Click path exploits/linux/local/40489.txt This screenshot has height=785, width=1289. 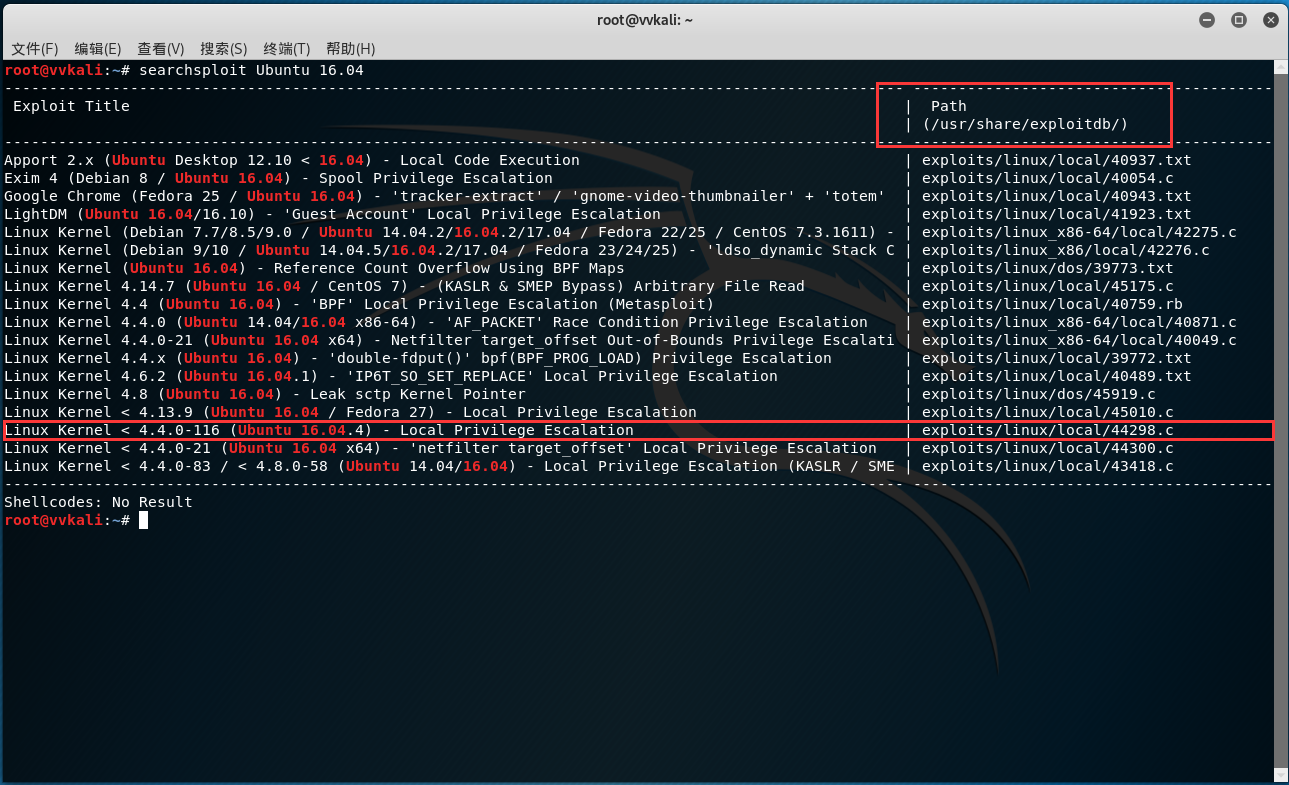1057,376
